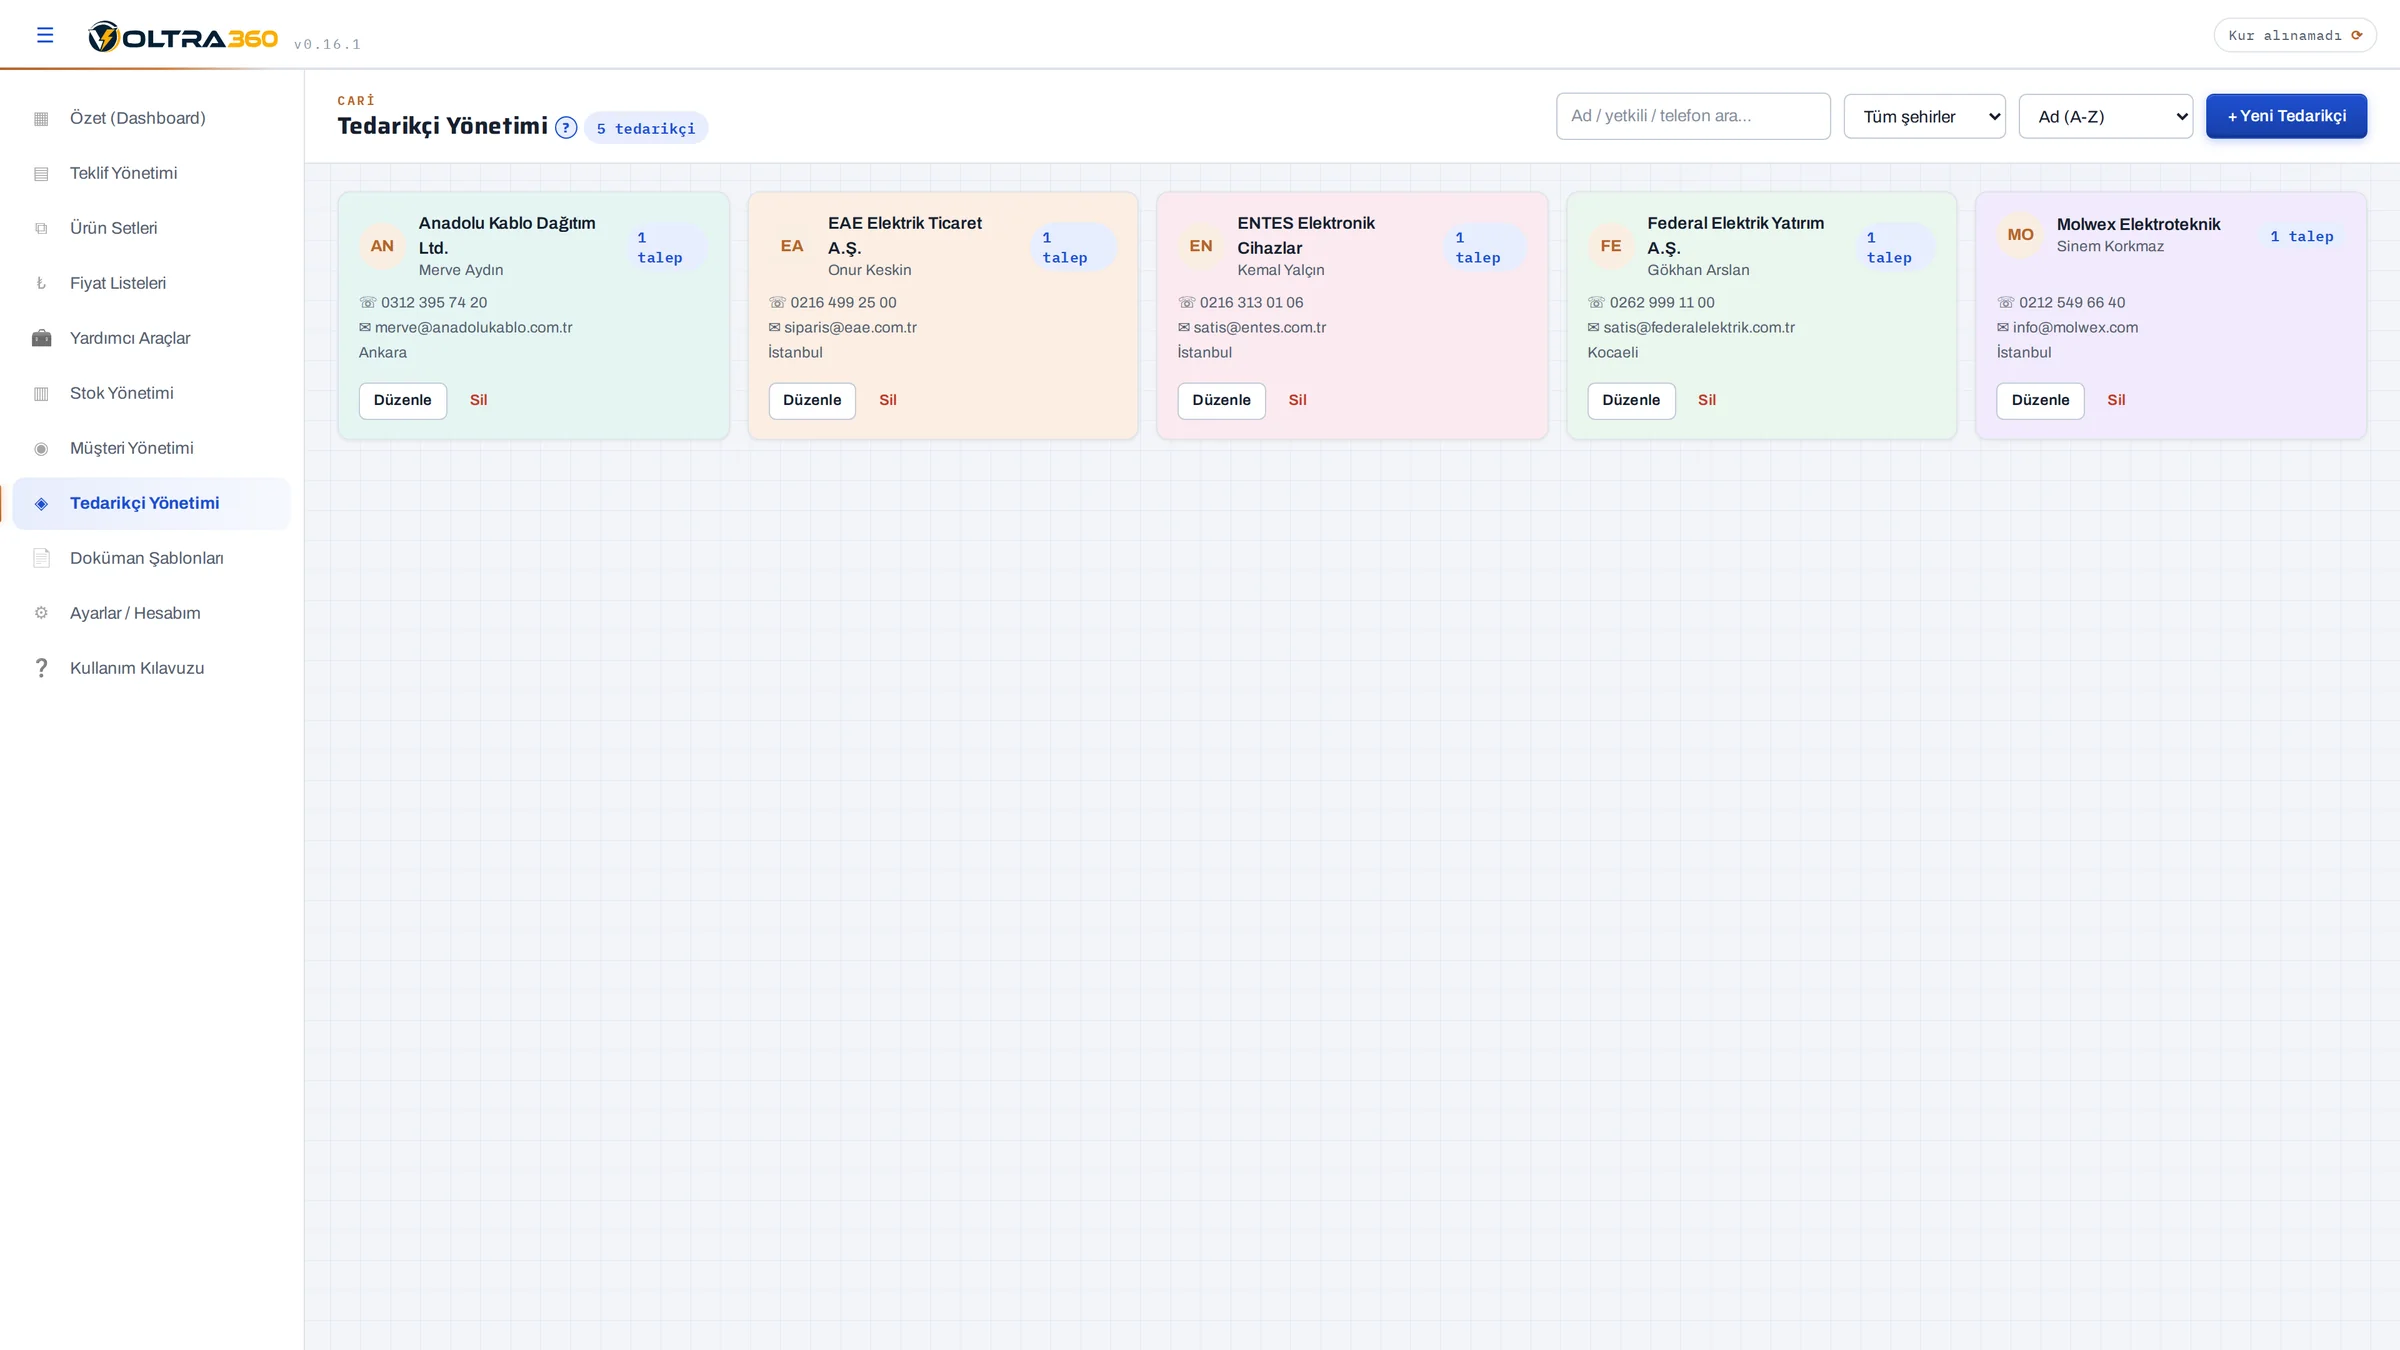Click the 1 talep badge on ENTES

coord(1484,247)
